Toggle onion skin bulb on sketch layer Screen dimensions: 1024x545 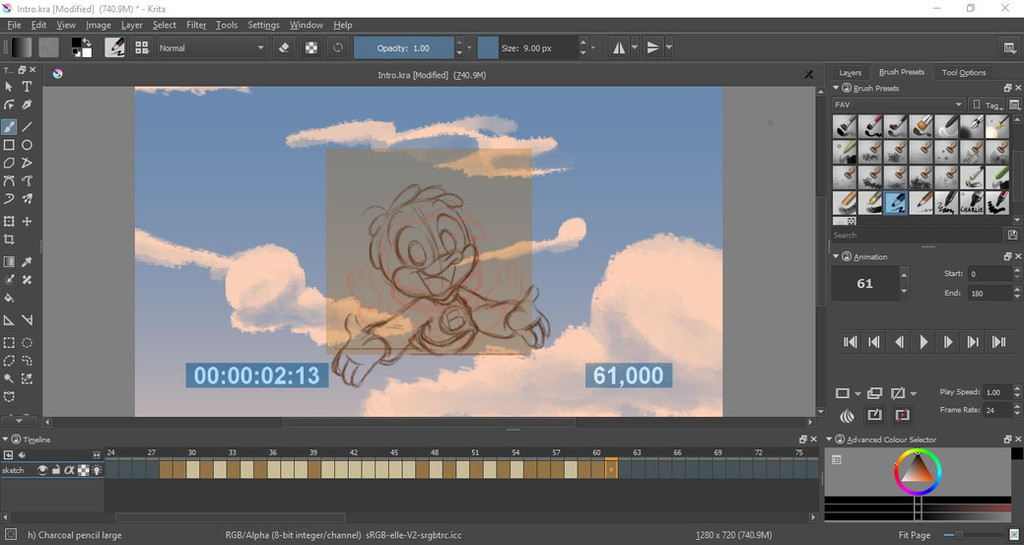(x=97, y=470)
